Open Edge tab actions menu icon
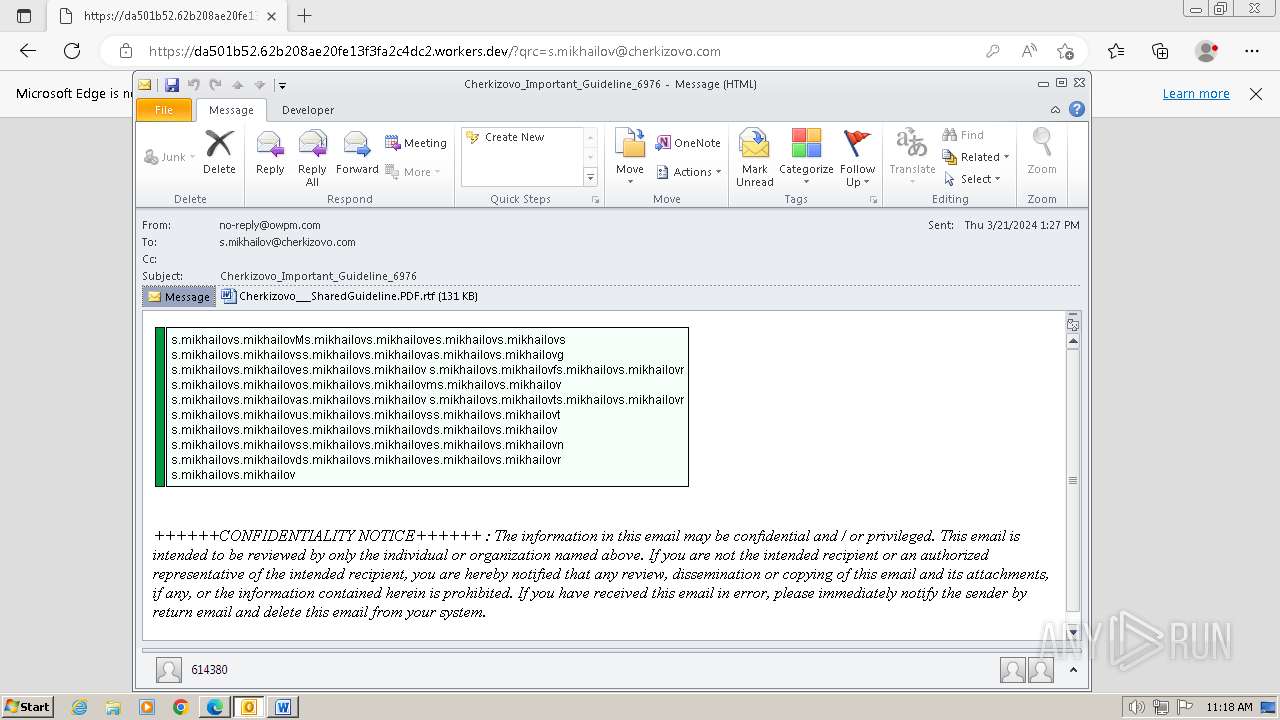The image size is (1280, 720). coord(24,16)
